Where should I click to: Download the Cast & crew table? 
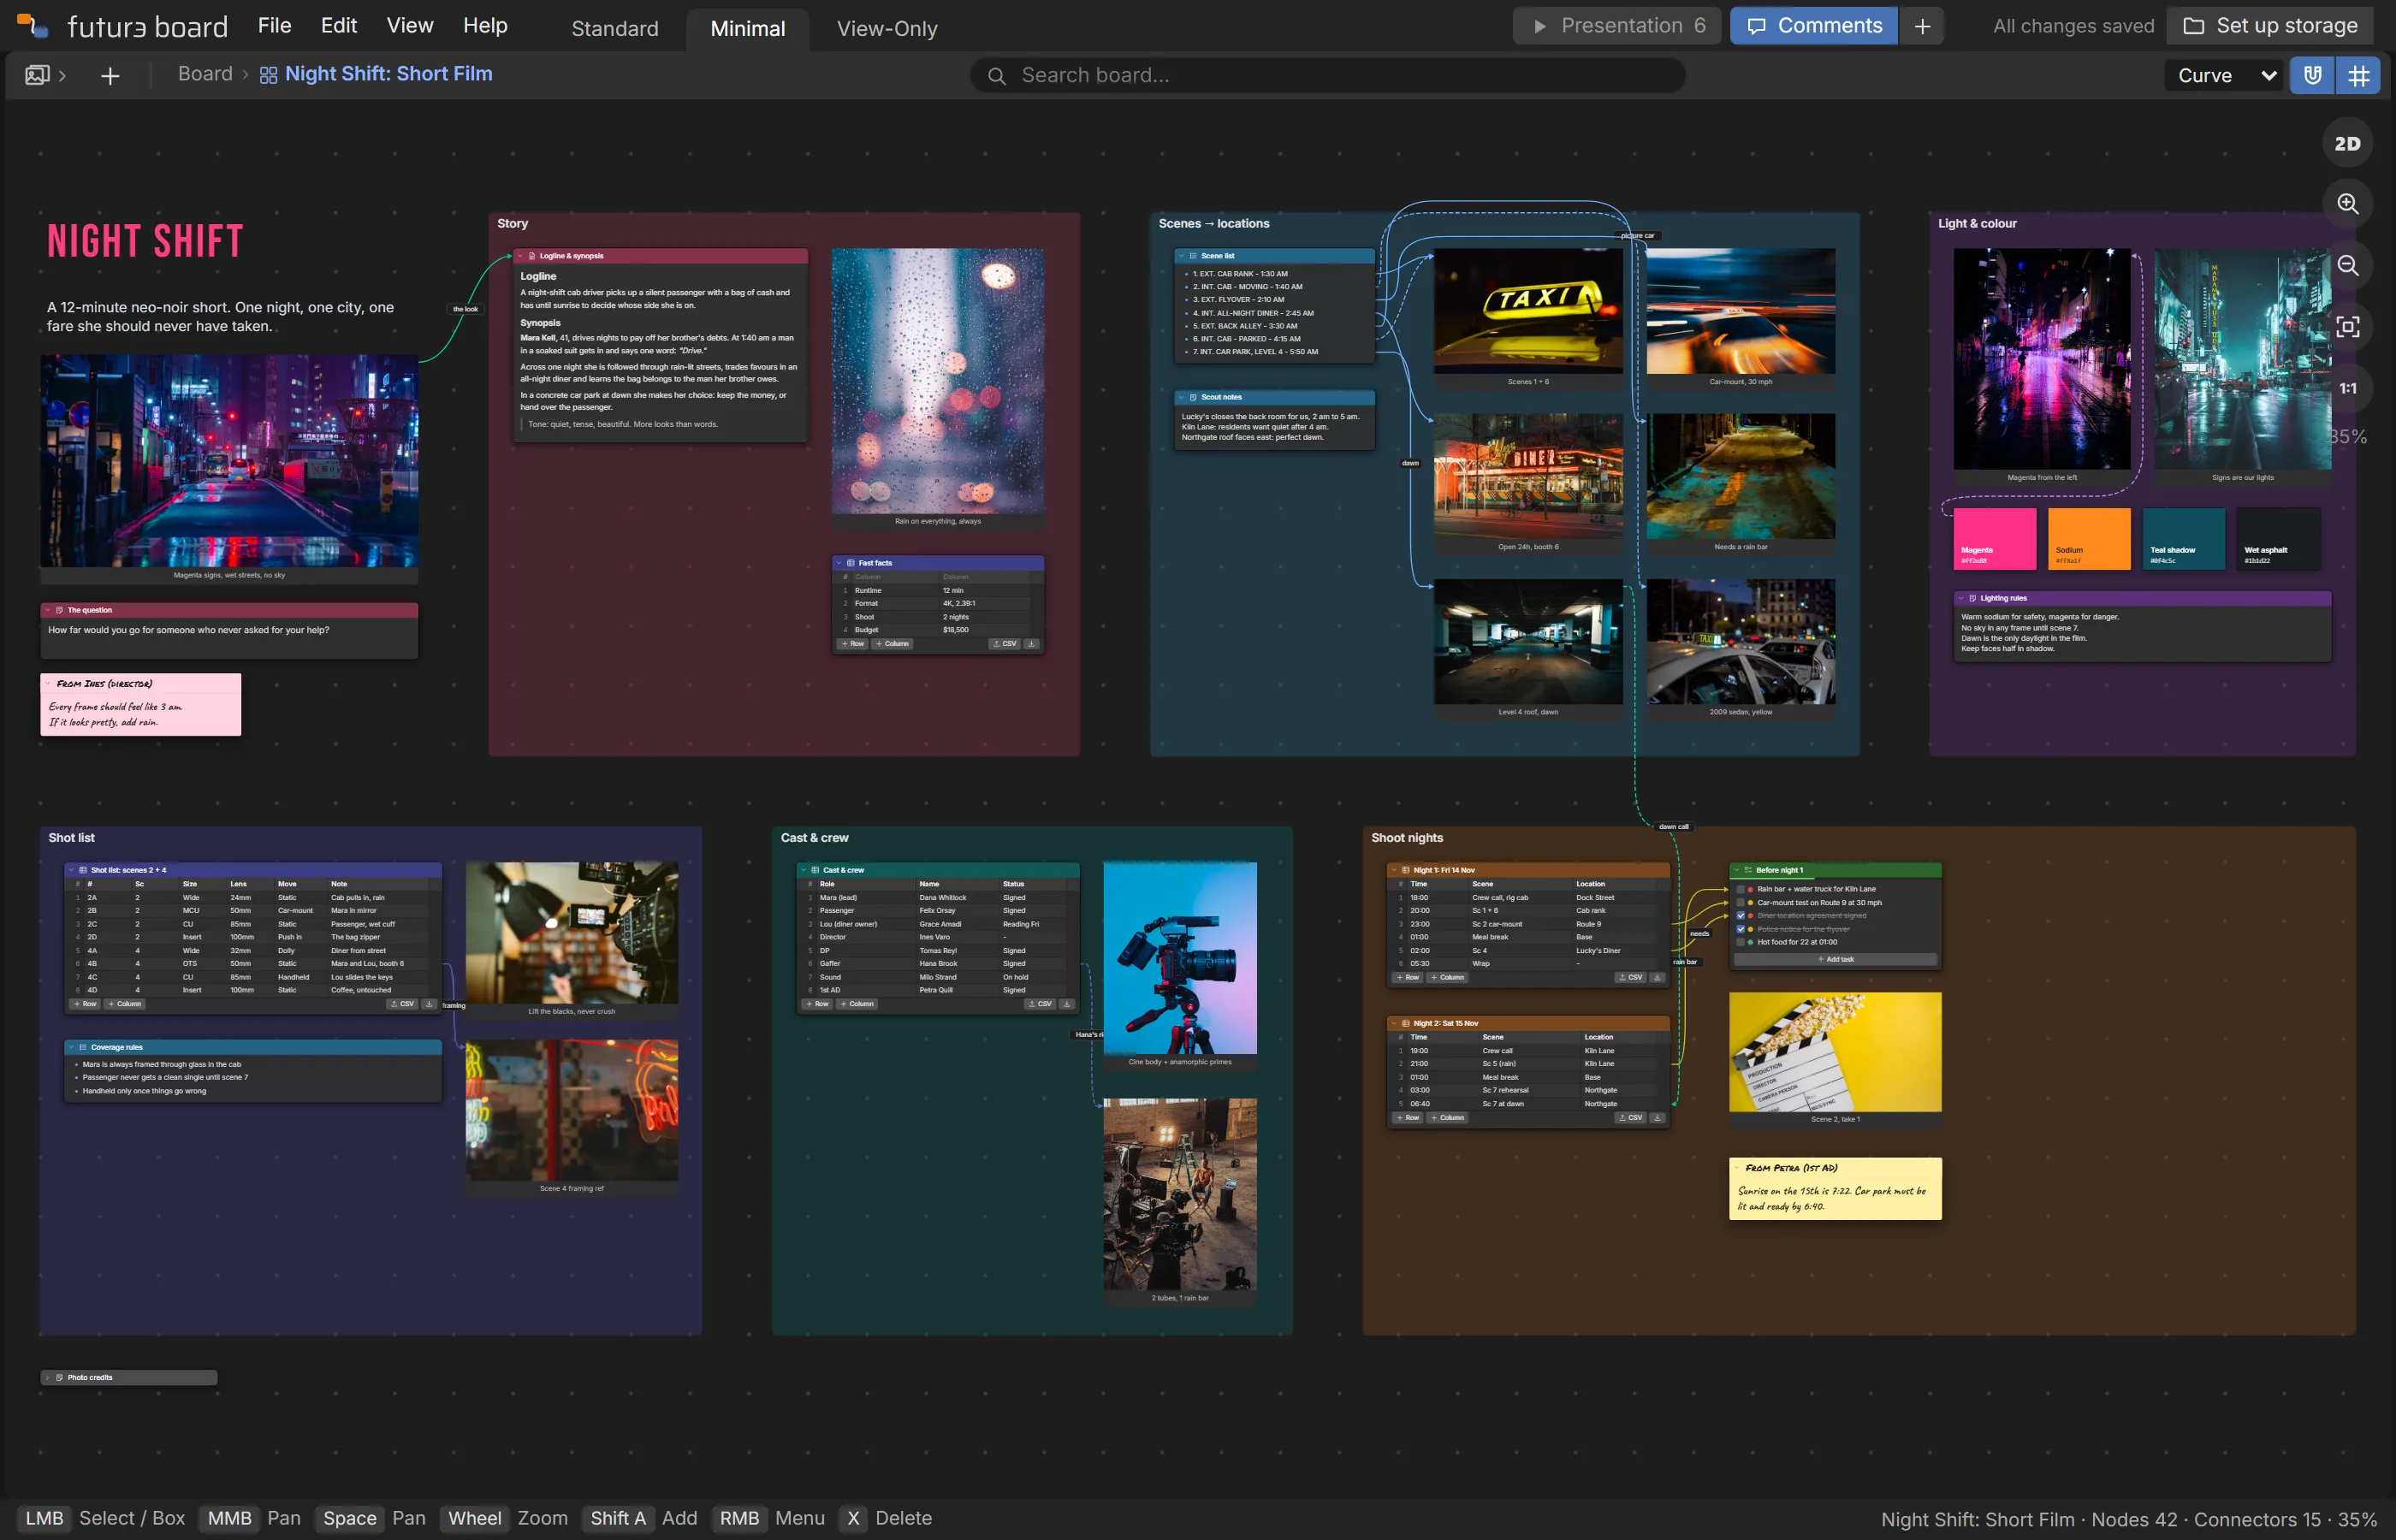tap(1066, 1004)
